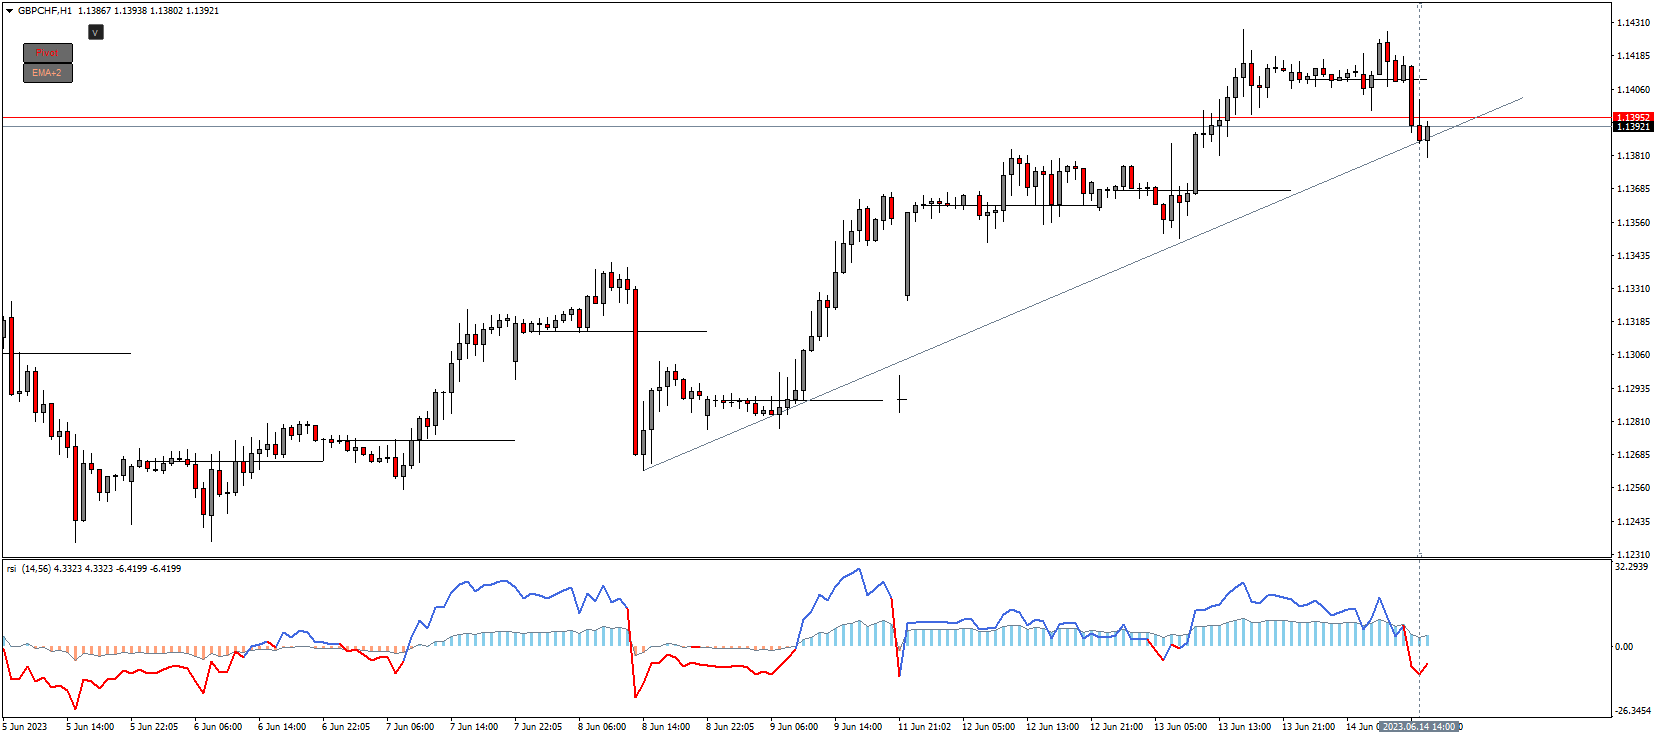Click the 1.13685 price scale value
The image size is (1657, 738).
[x=1633, y=189]
